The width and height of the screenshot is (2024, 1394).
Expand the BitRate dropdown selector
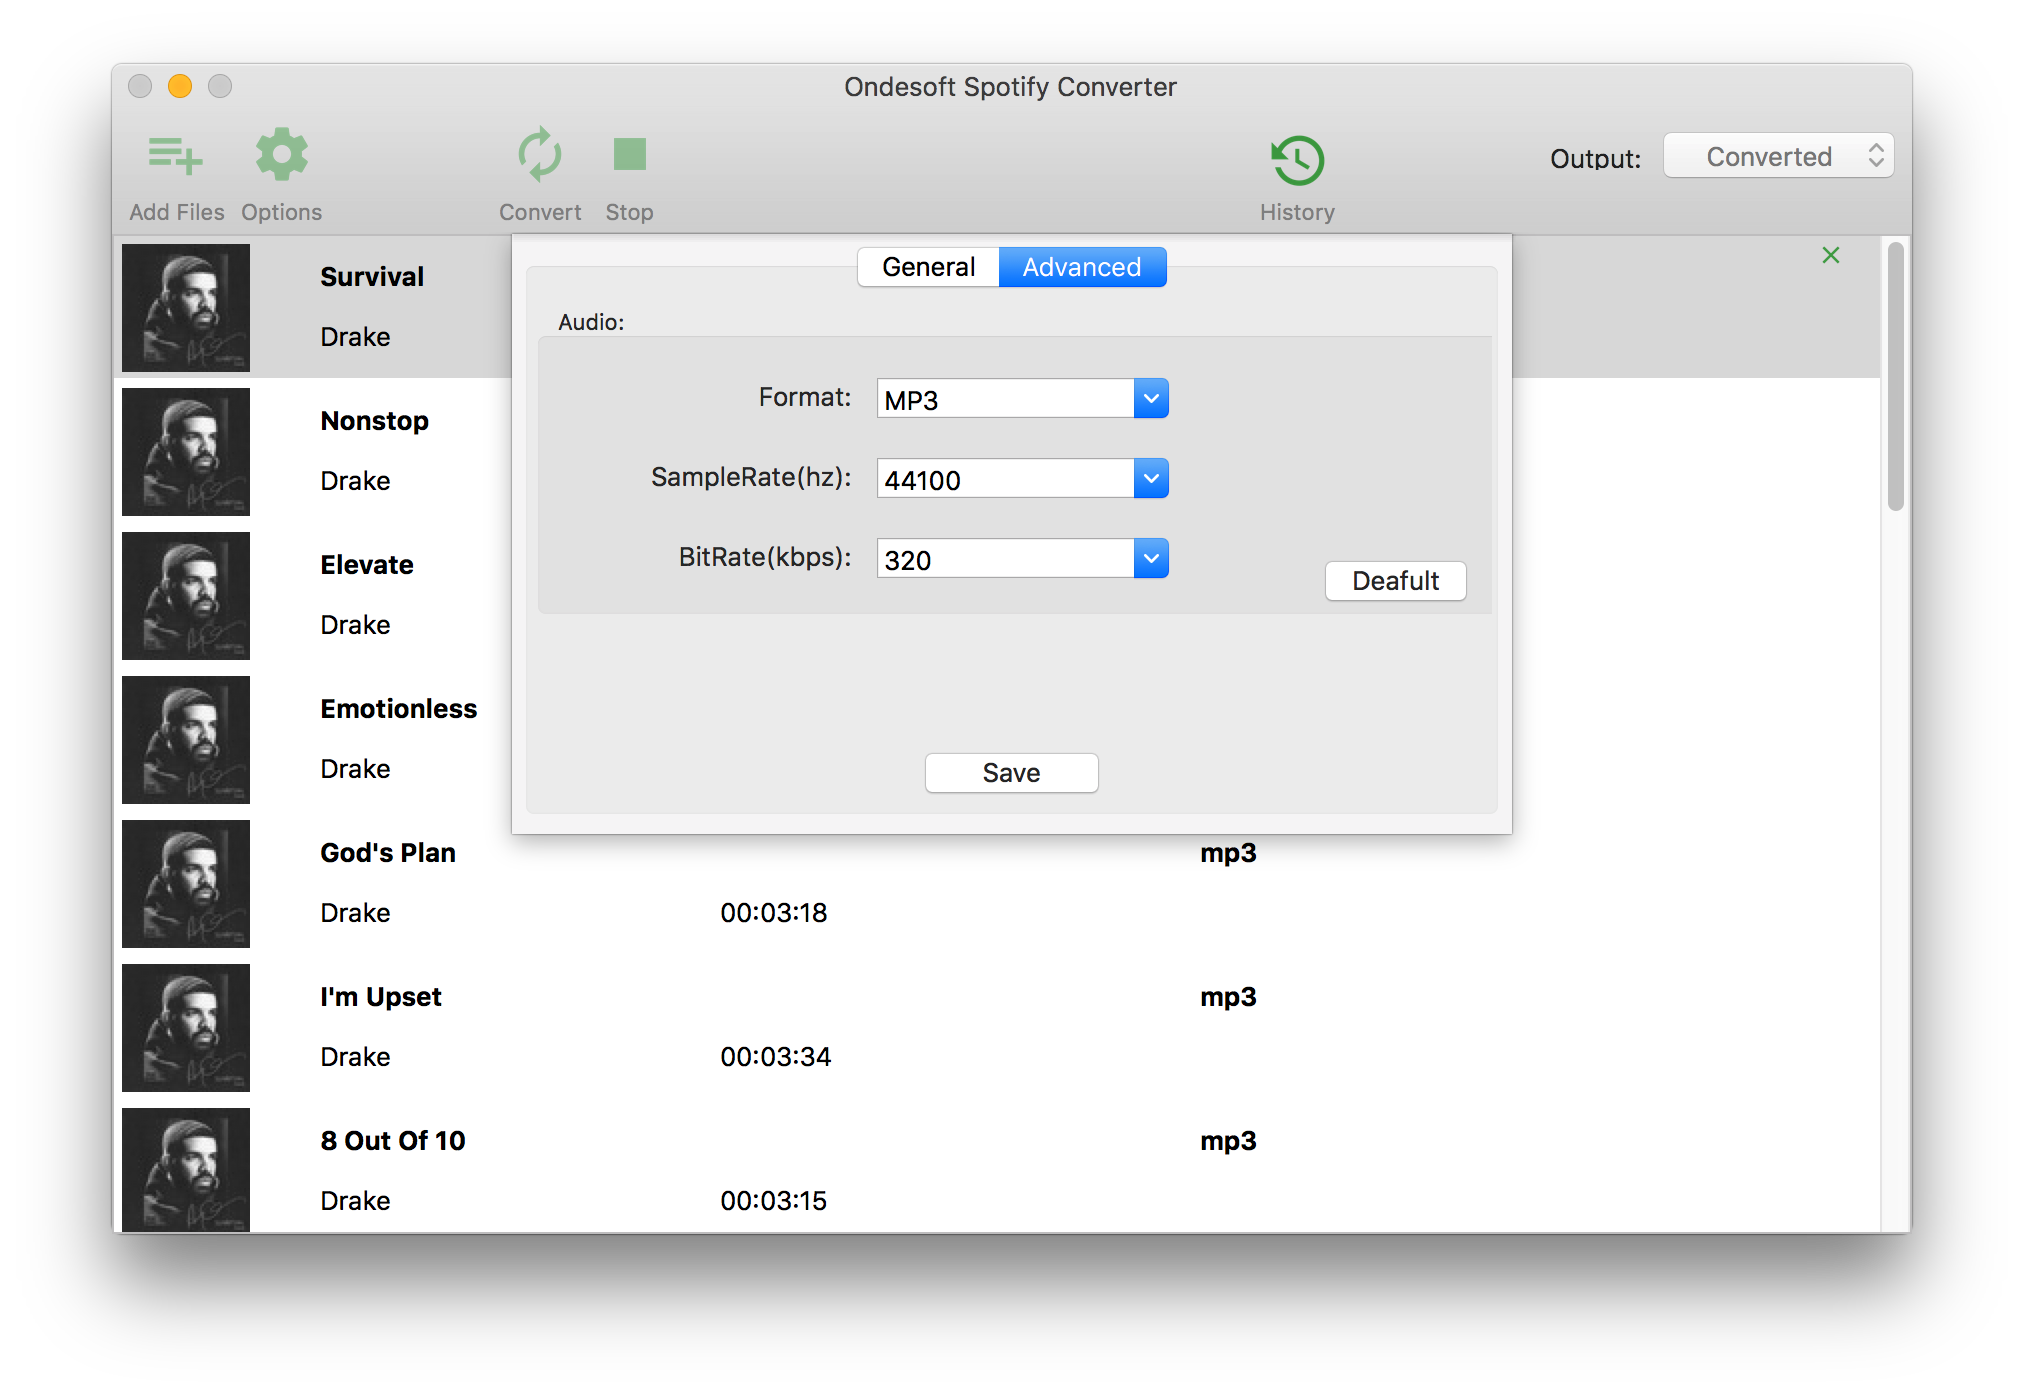(1152, 559)
